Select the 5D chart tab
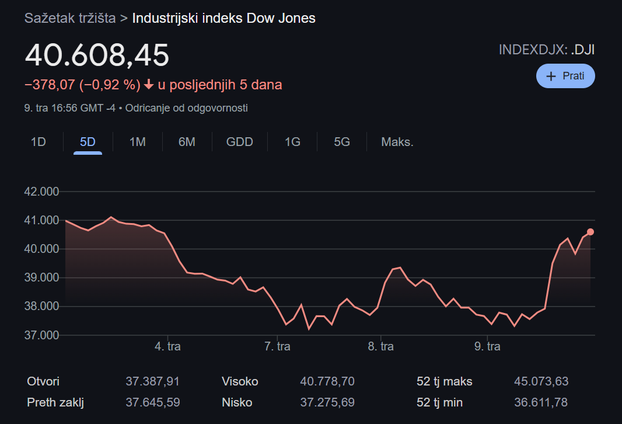Image resolution: width=622 pixels, height=424 pixels. (x=88, y=142)
